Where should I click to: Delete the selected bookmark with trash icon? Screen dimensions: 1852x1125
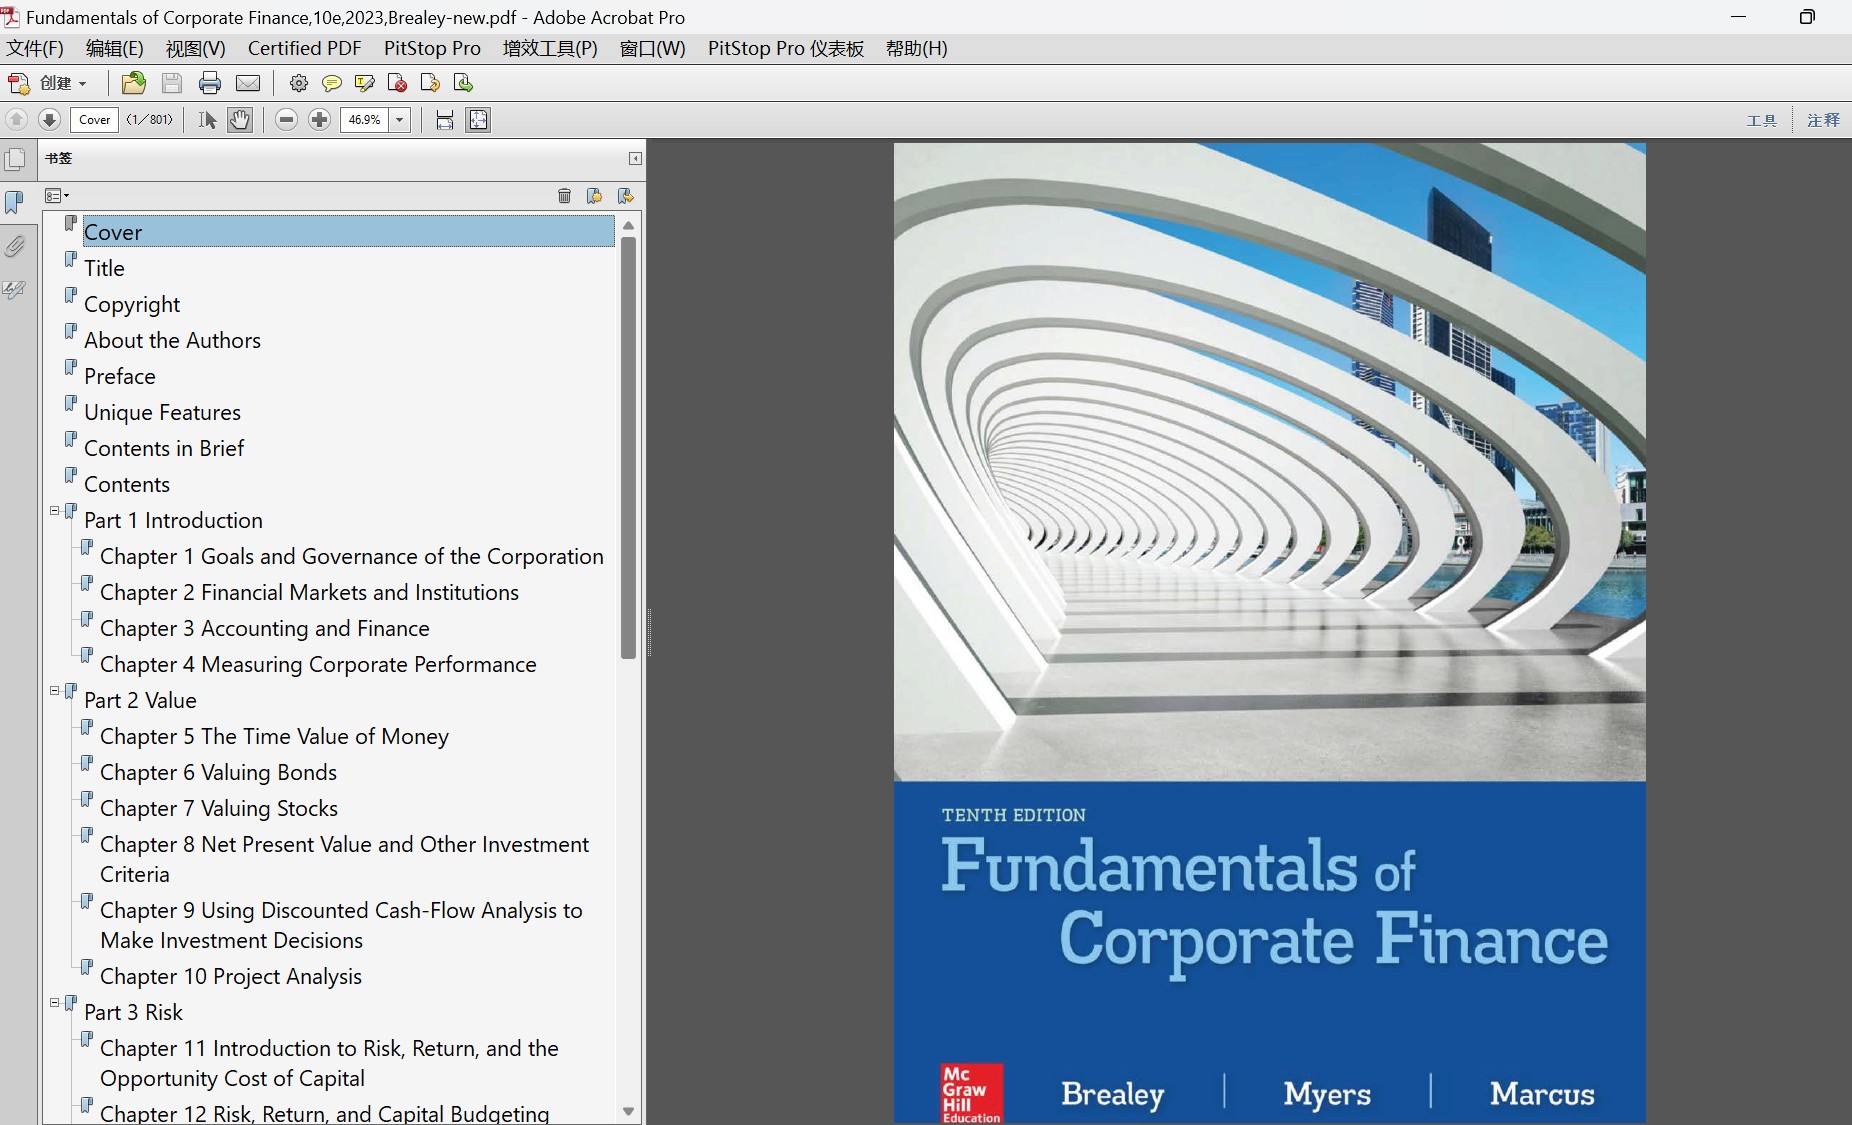564,196
